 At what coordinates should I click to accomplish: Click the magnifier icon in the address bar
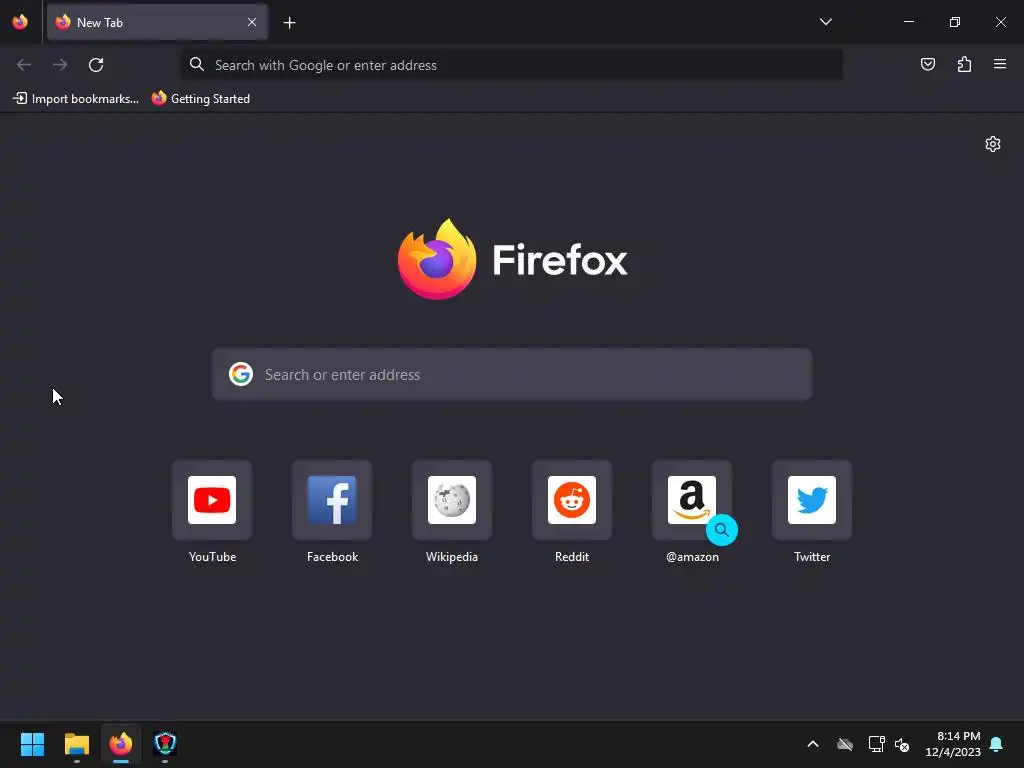pyautogui.click(x=197, y=64)
